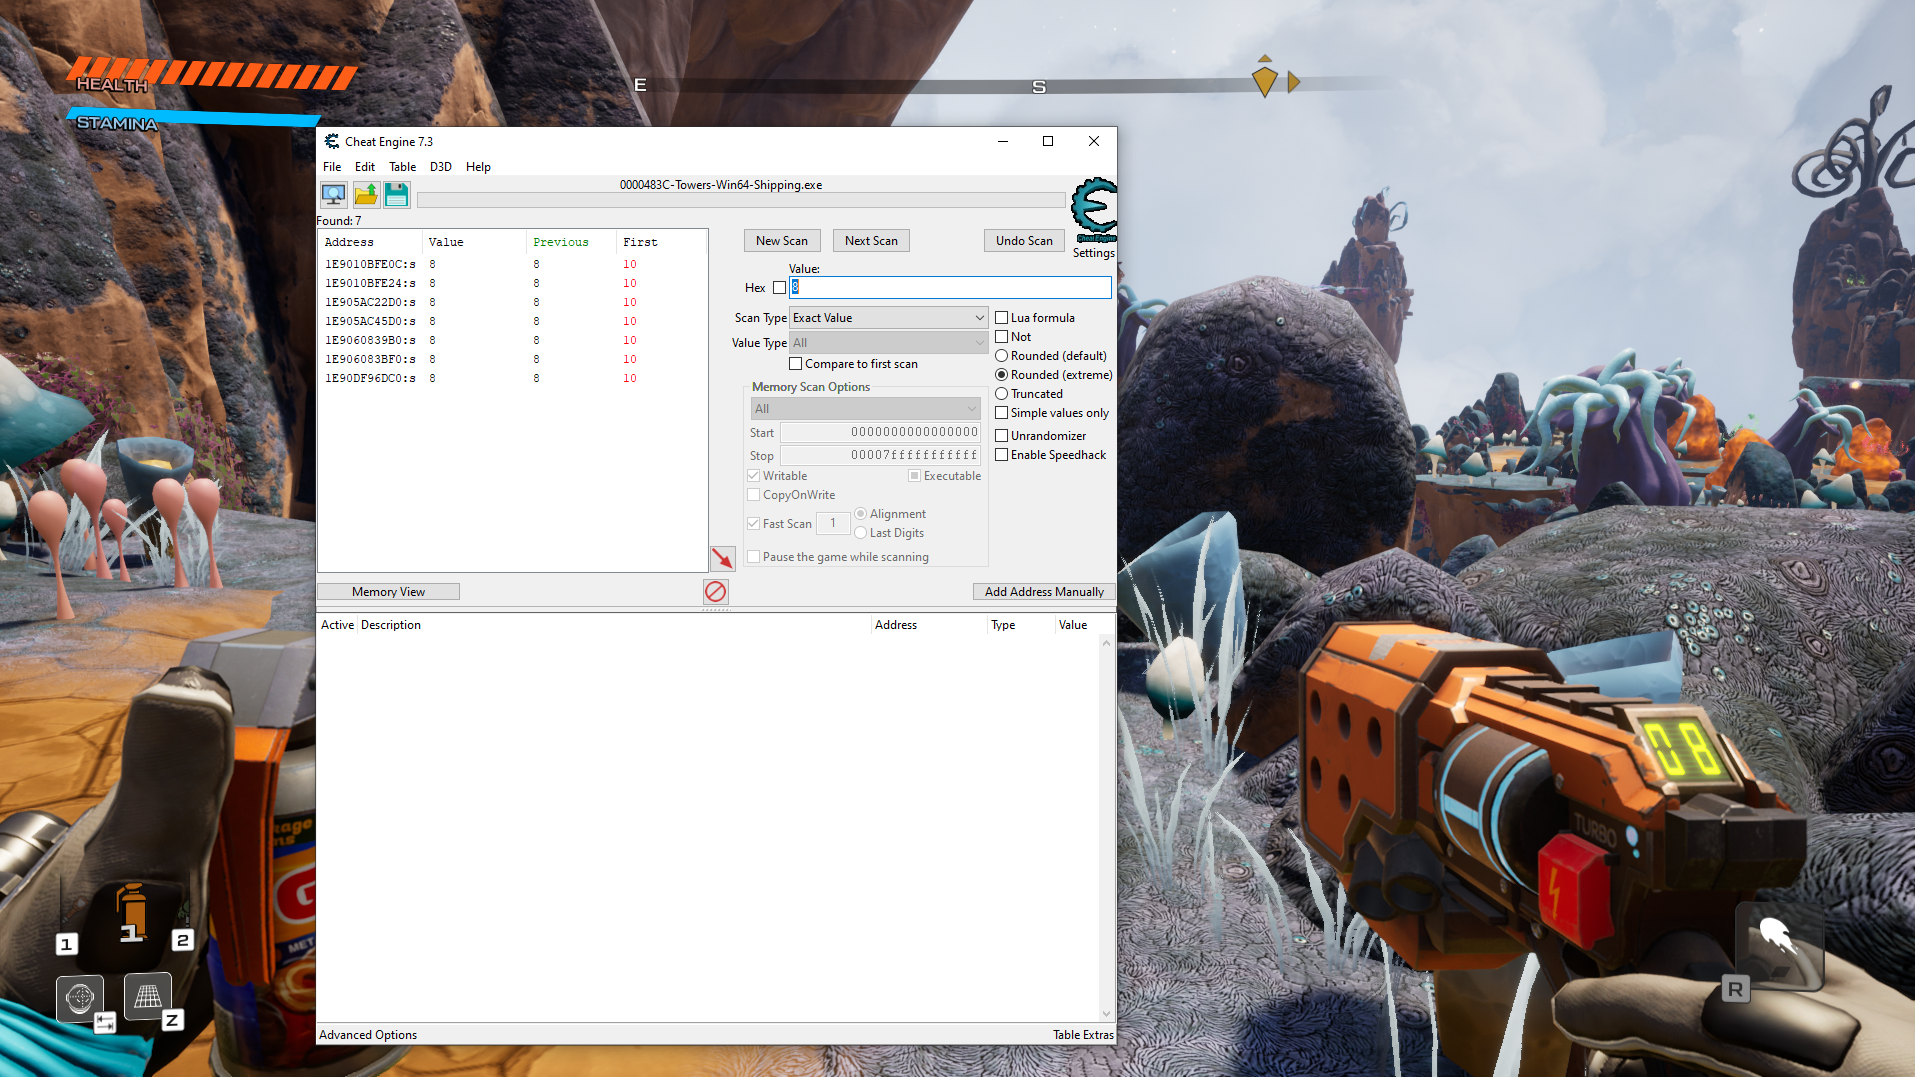Sort results by the Address column header
The height and width of the screenshot is (1077, 1915).
pos(370,242)
